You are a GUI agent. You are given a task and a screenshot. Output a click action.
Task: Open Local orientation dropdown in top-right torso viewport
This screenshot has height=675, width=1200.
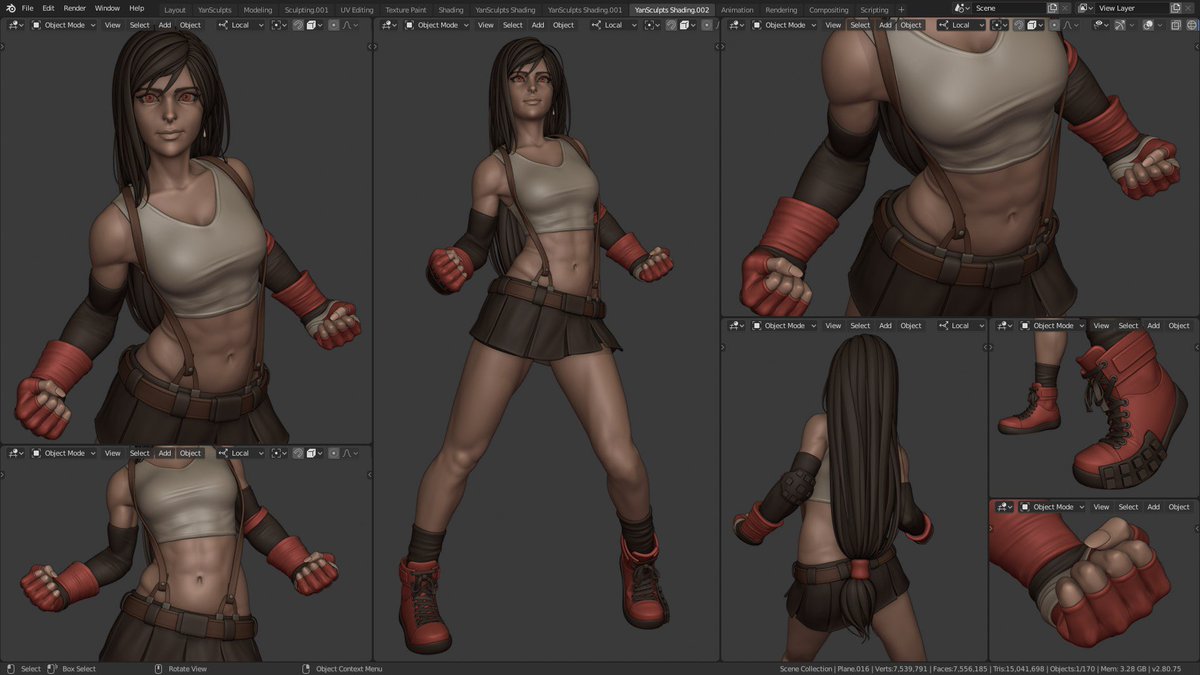click(961, 25)
